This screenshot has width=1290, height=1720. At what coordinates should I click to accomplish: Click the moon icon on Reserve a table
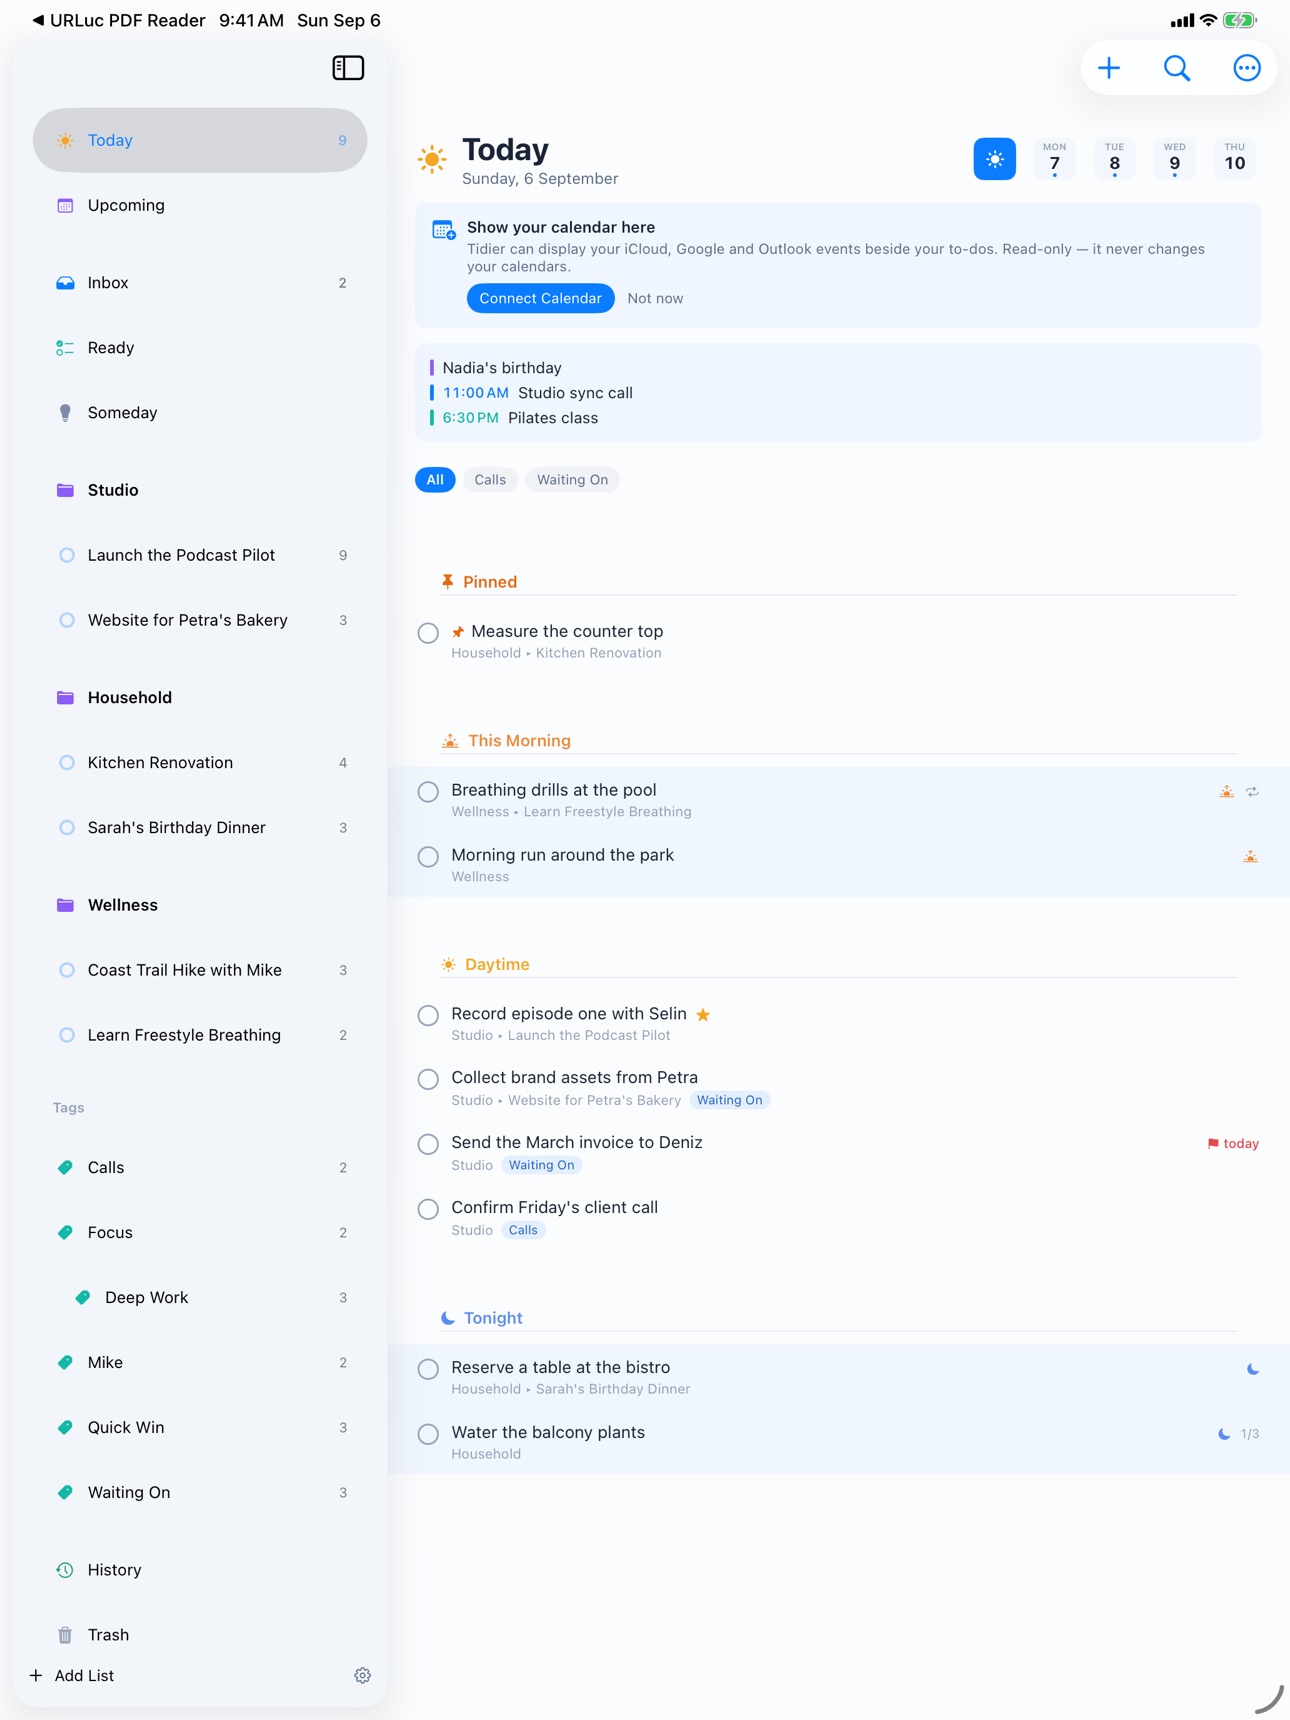click(1252, 1369)
